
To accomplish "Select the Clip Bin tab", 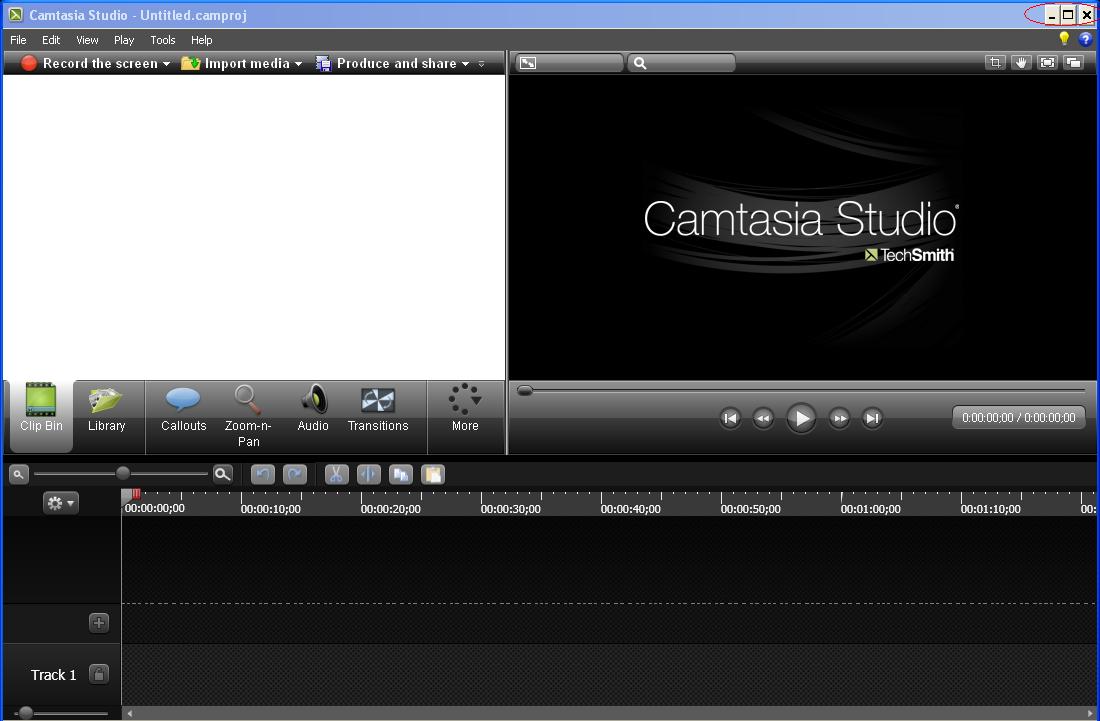I will coord(41,415).
